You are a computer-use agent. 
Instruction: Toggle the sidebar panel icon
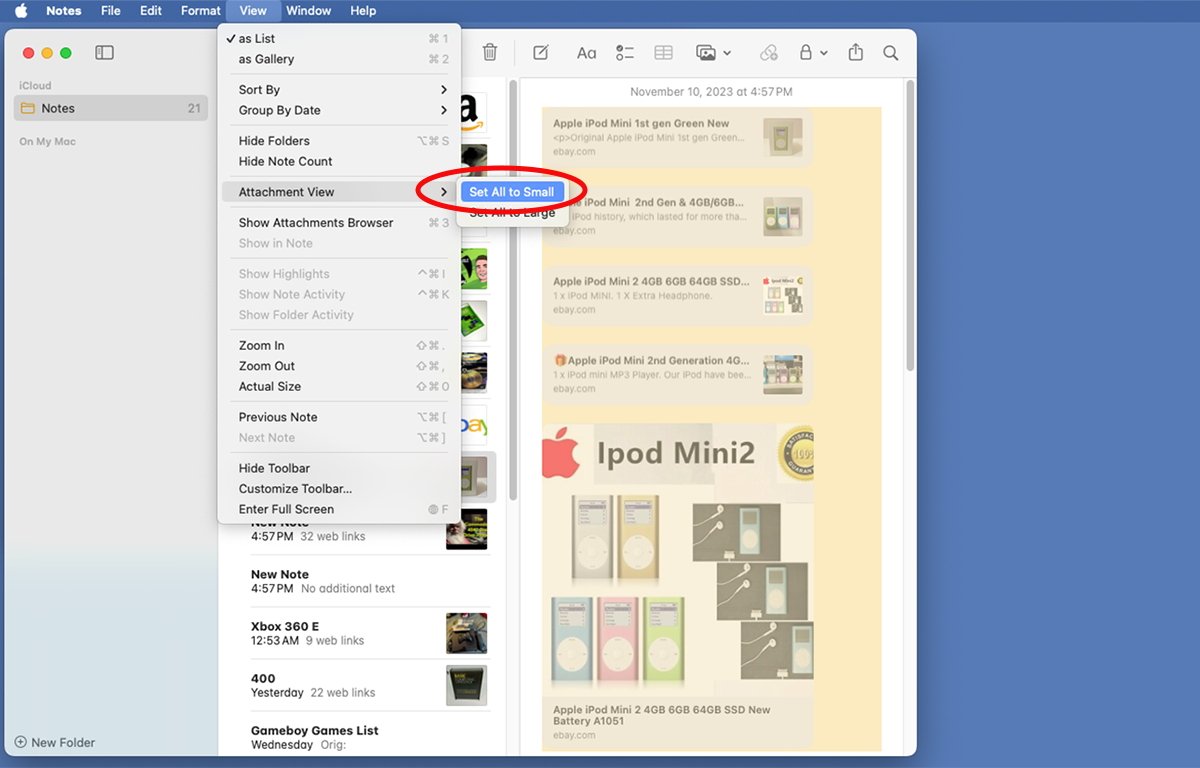click(x=104, y=53)
